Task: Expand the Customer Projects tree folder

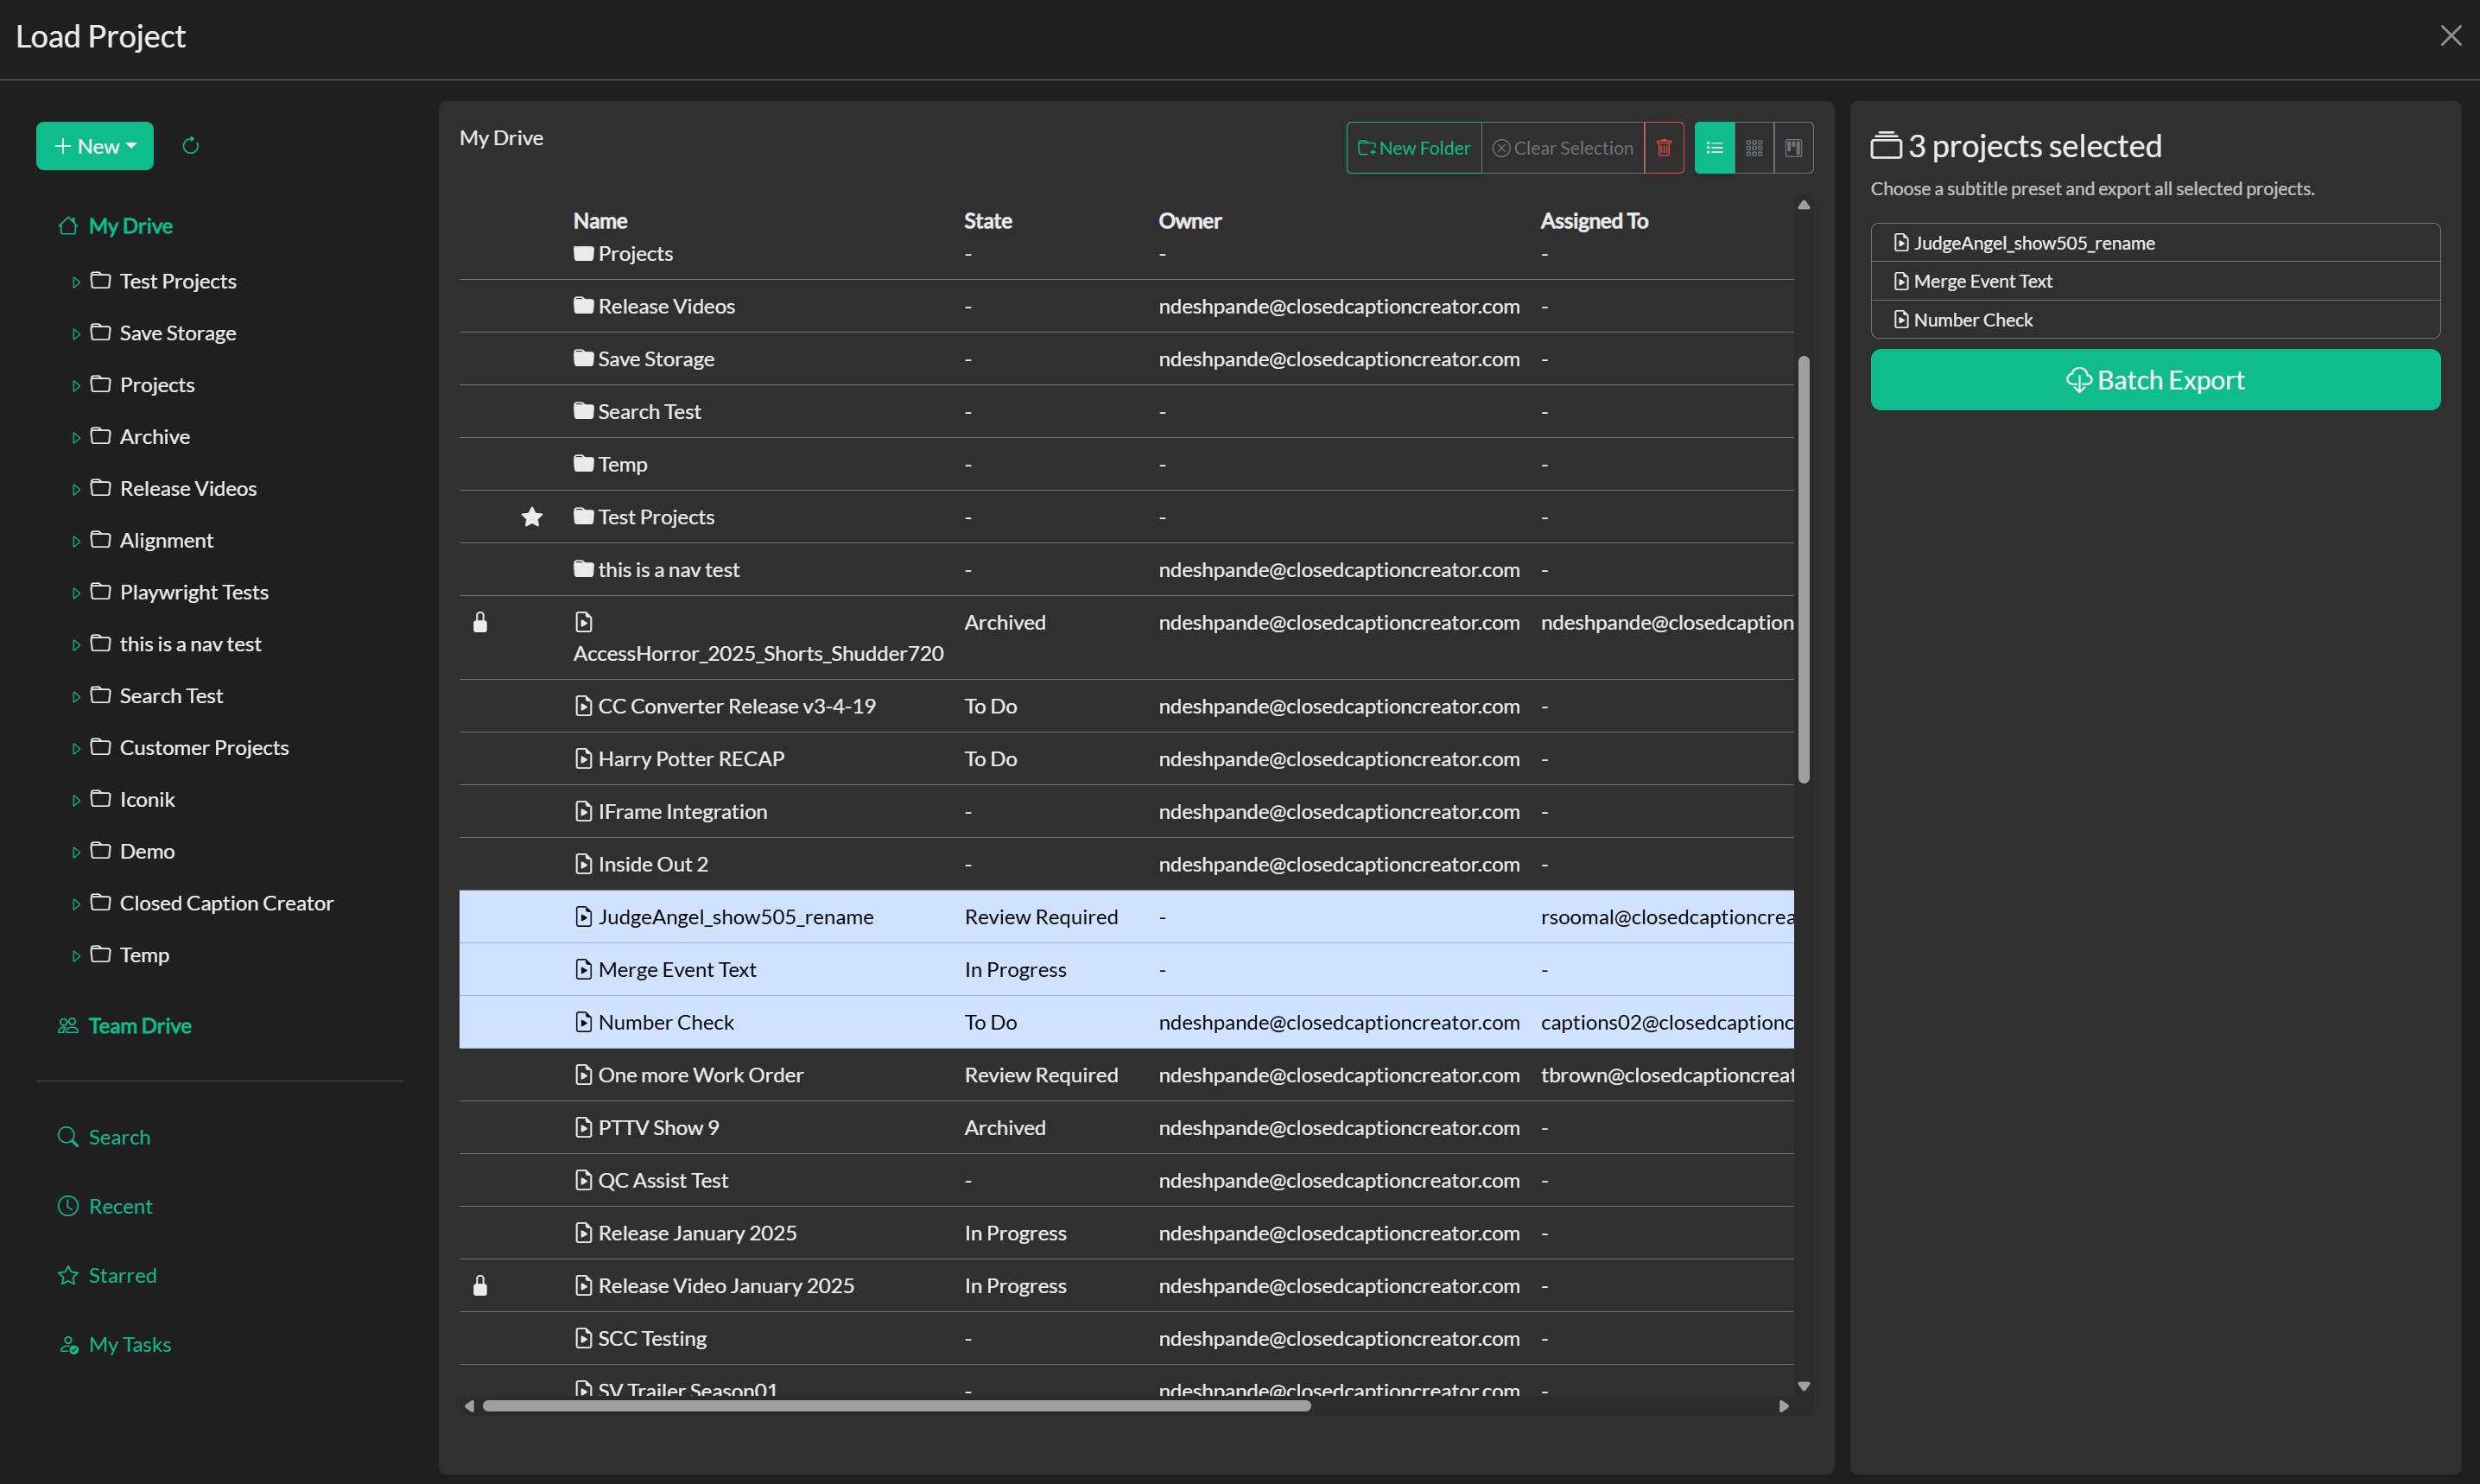Action: [x=76, y=748]
